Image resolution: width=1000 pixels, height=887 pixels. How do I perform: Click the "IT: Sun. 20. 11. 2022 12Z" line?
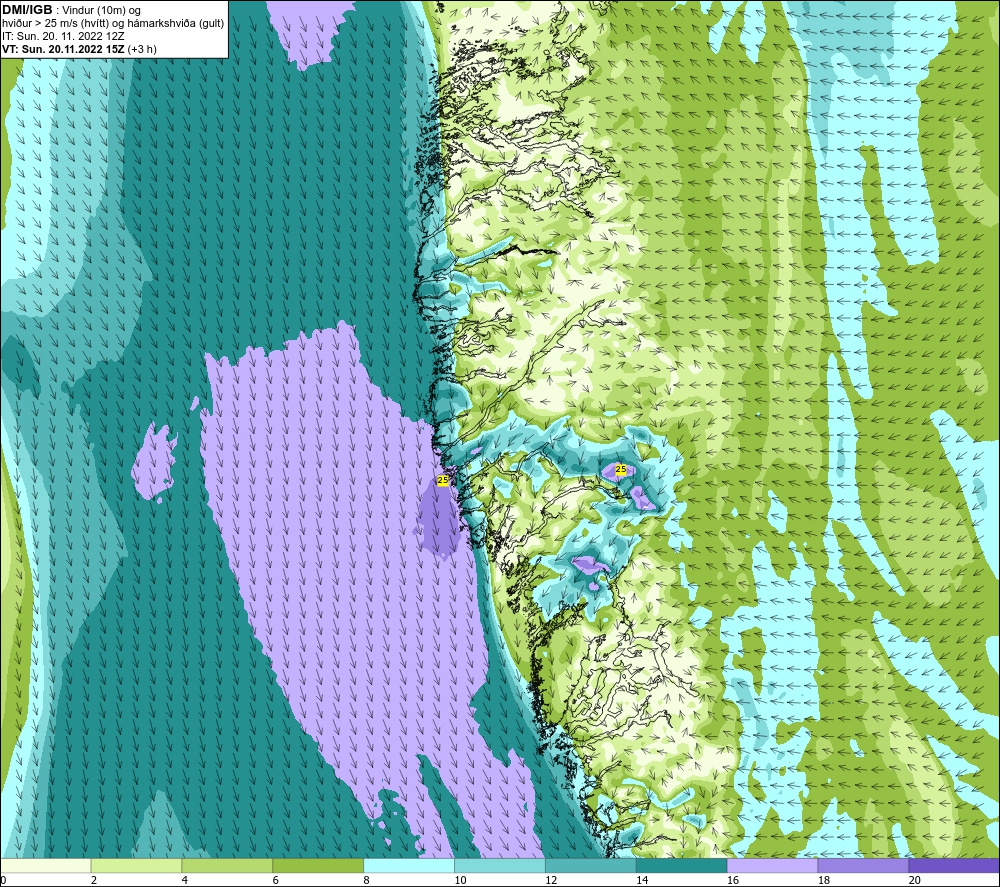(x=63, y=36)
